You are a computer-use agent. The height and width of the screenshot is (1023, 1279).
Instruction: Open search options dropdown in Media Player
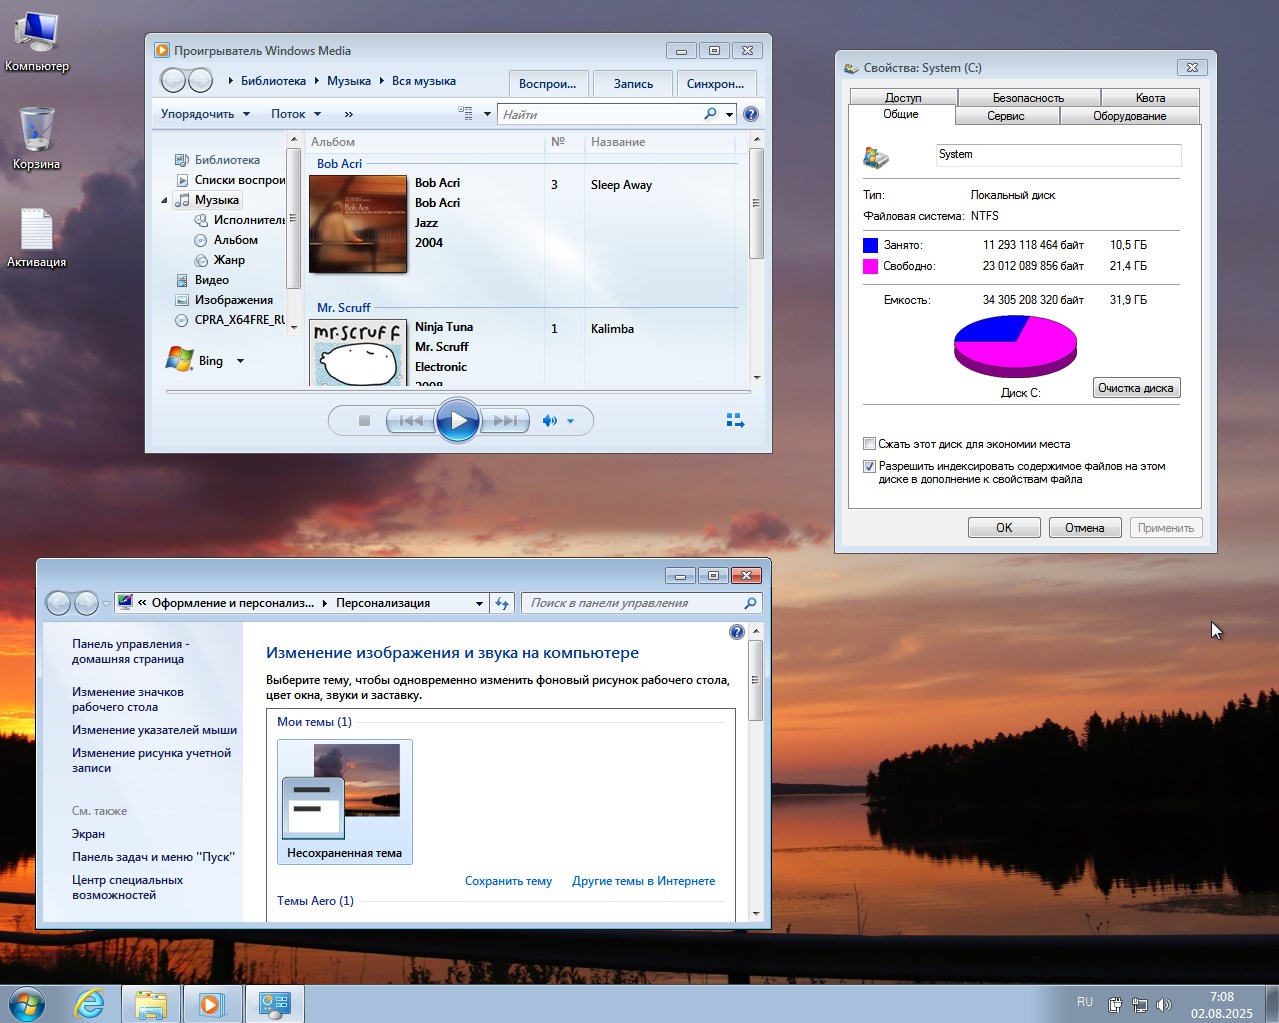tap(729, 114)
